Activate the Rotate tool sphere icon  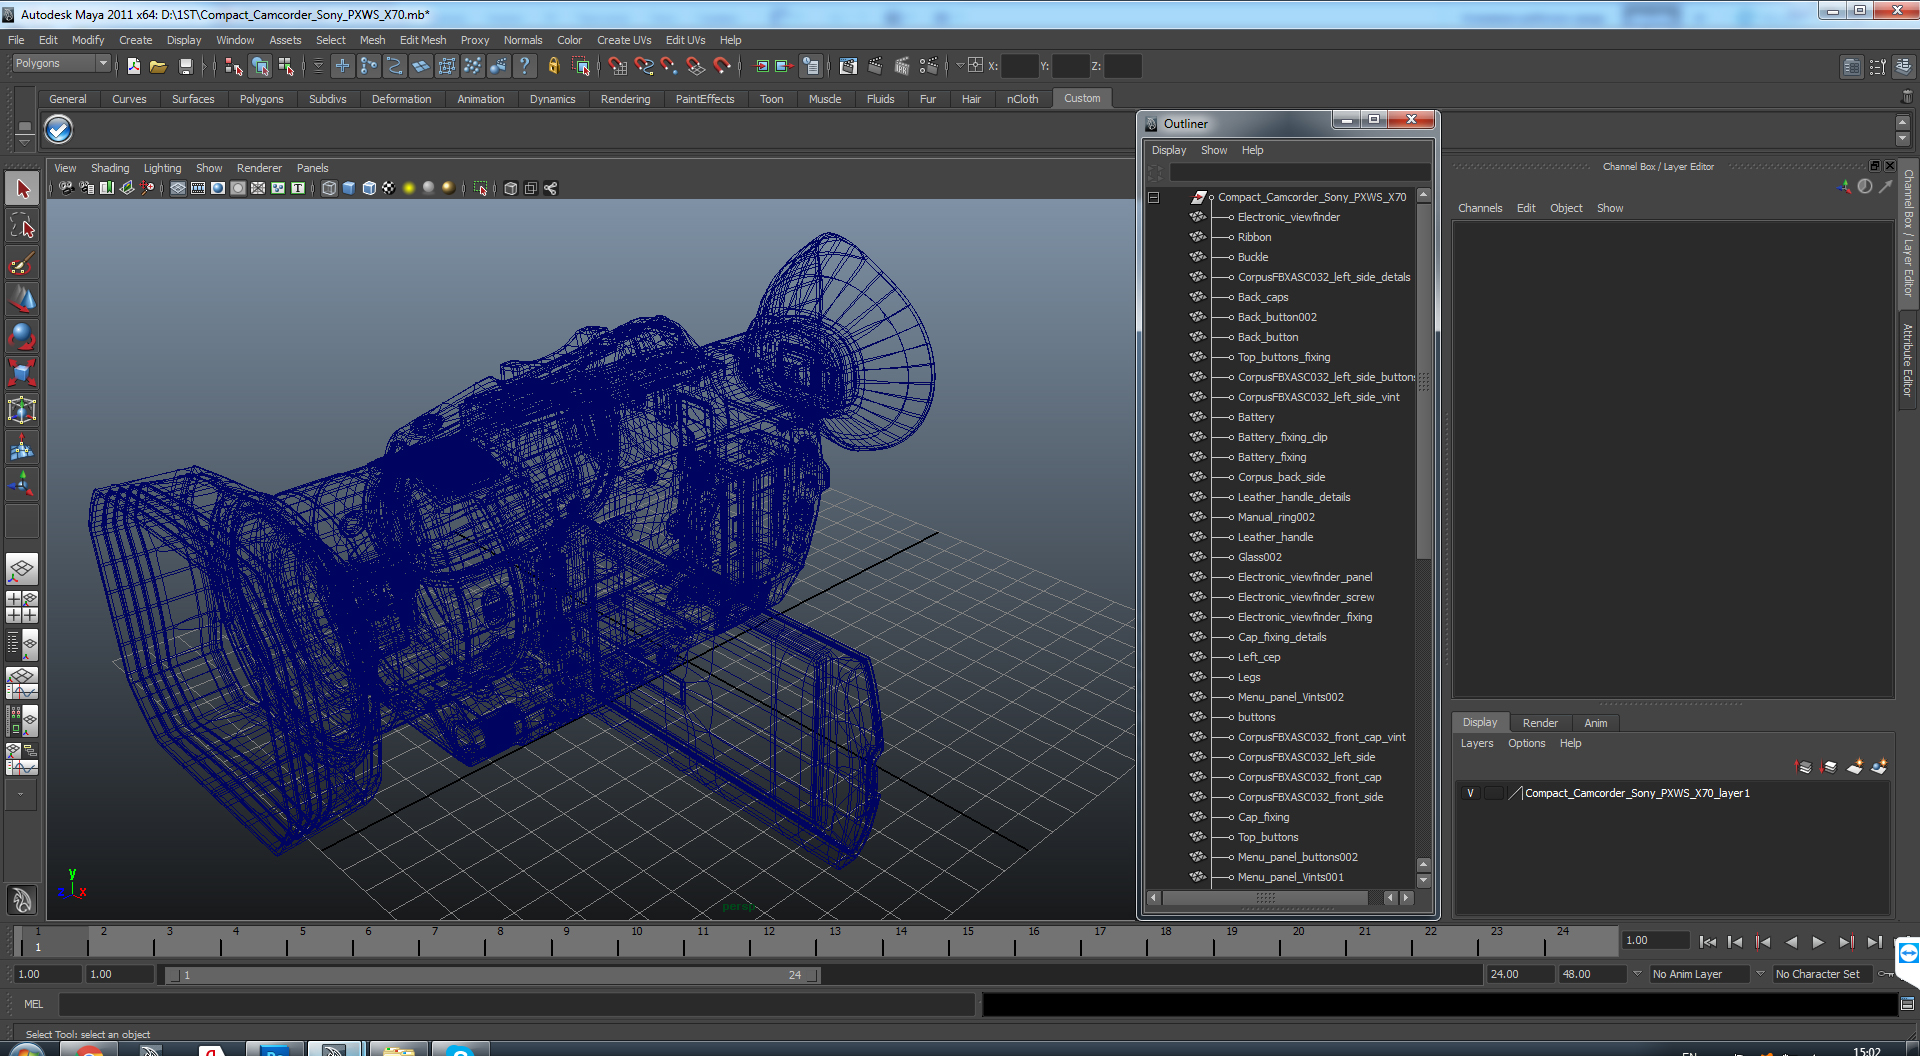(22, 336)
